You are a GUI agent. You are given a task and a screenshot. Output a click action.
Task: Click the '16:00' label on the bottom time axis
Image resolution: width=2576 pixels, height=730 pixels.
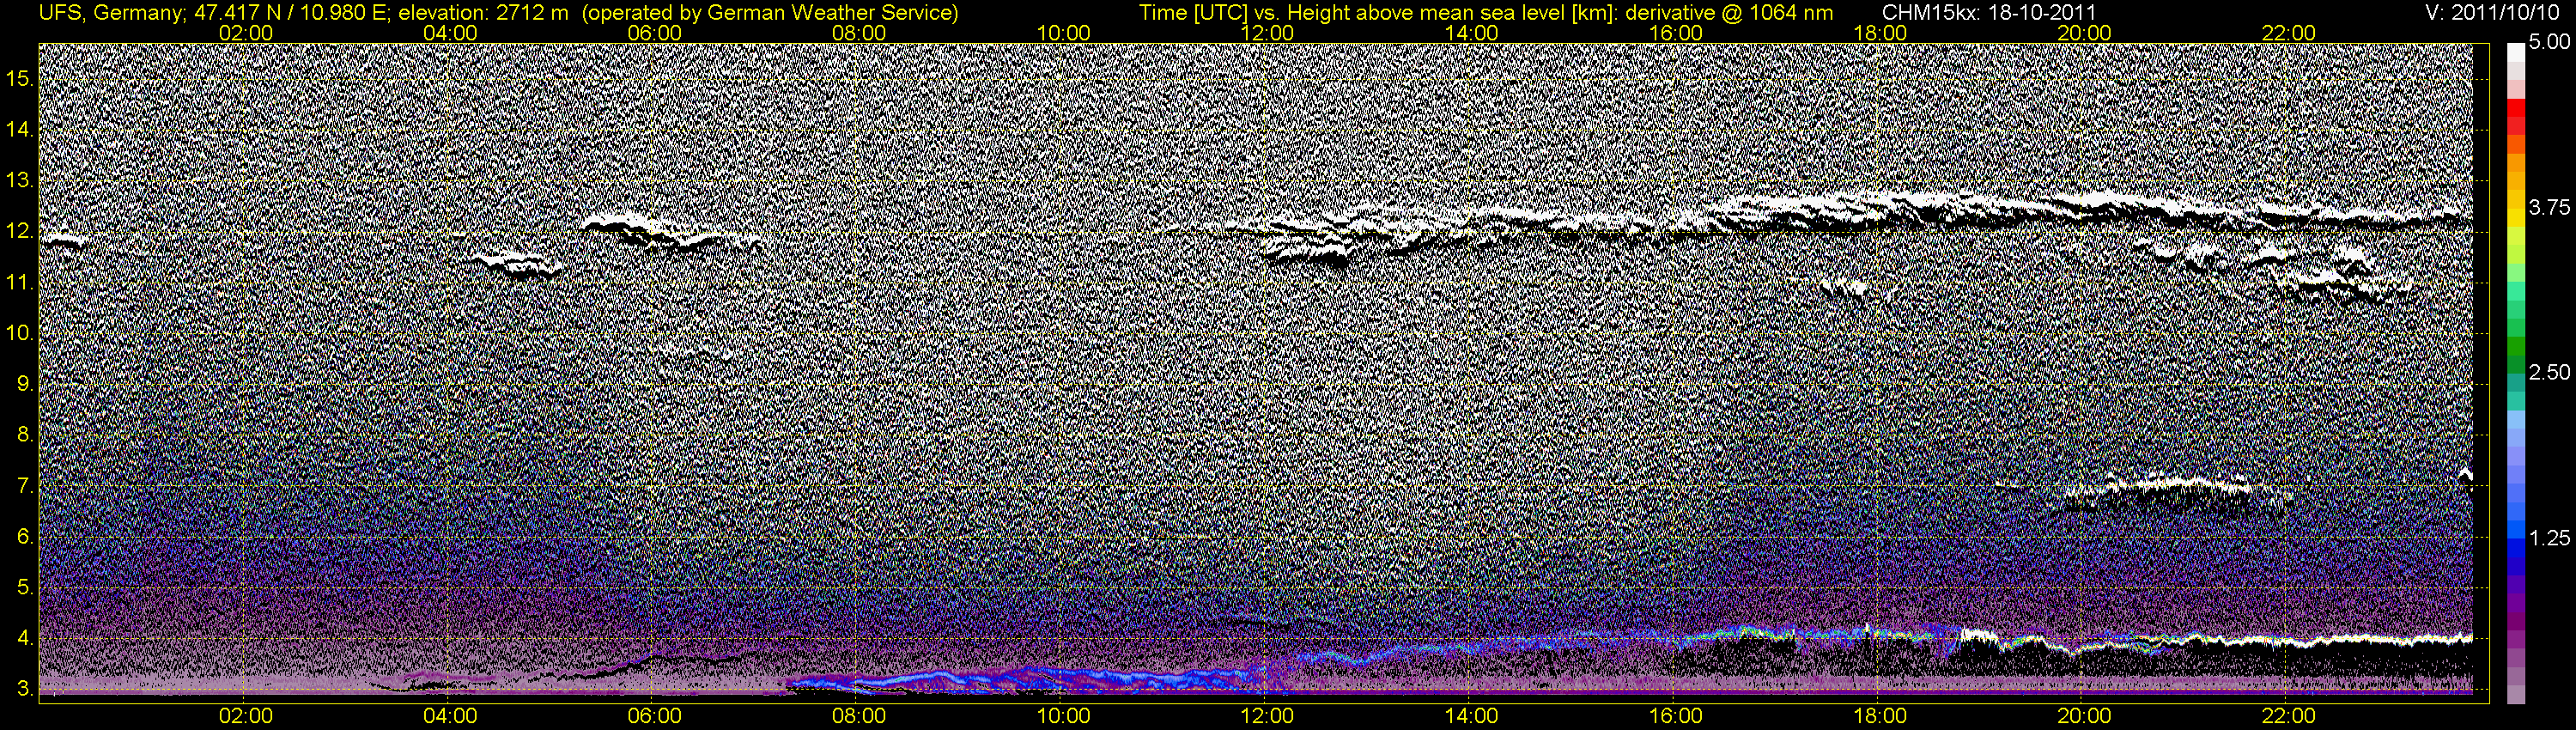click(x=1676, y=716)
